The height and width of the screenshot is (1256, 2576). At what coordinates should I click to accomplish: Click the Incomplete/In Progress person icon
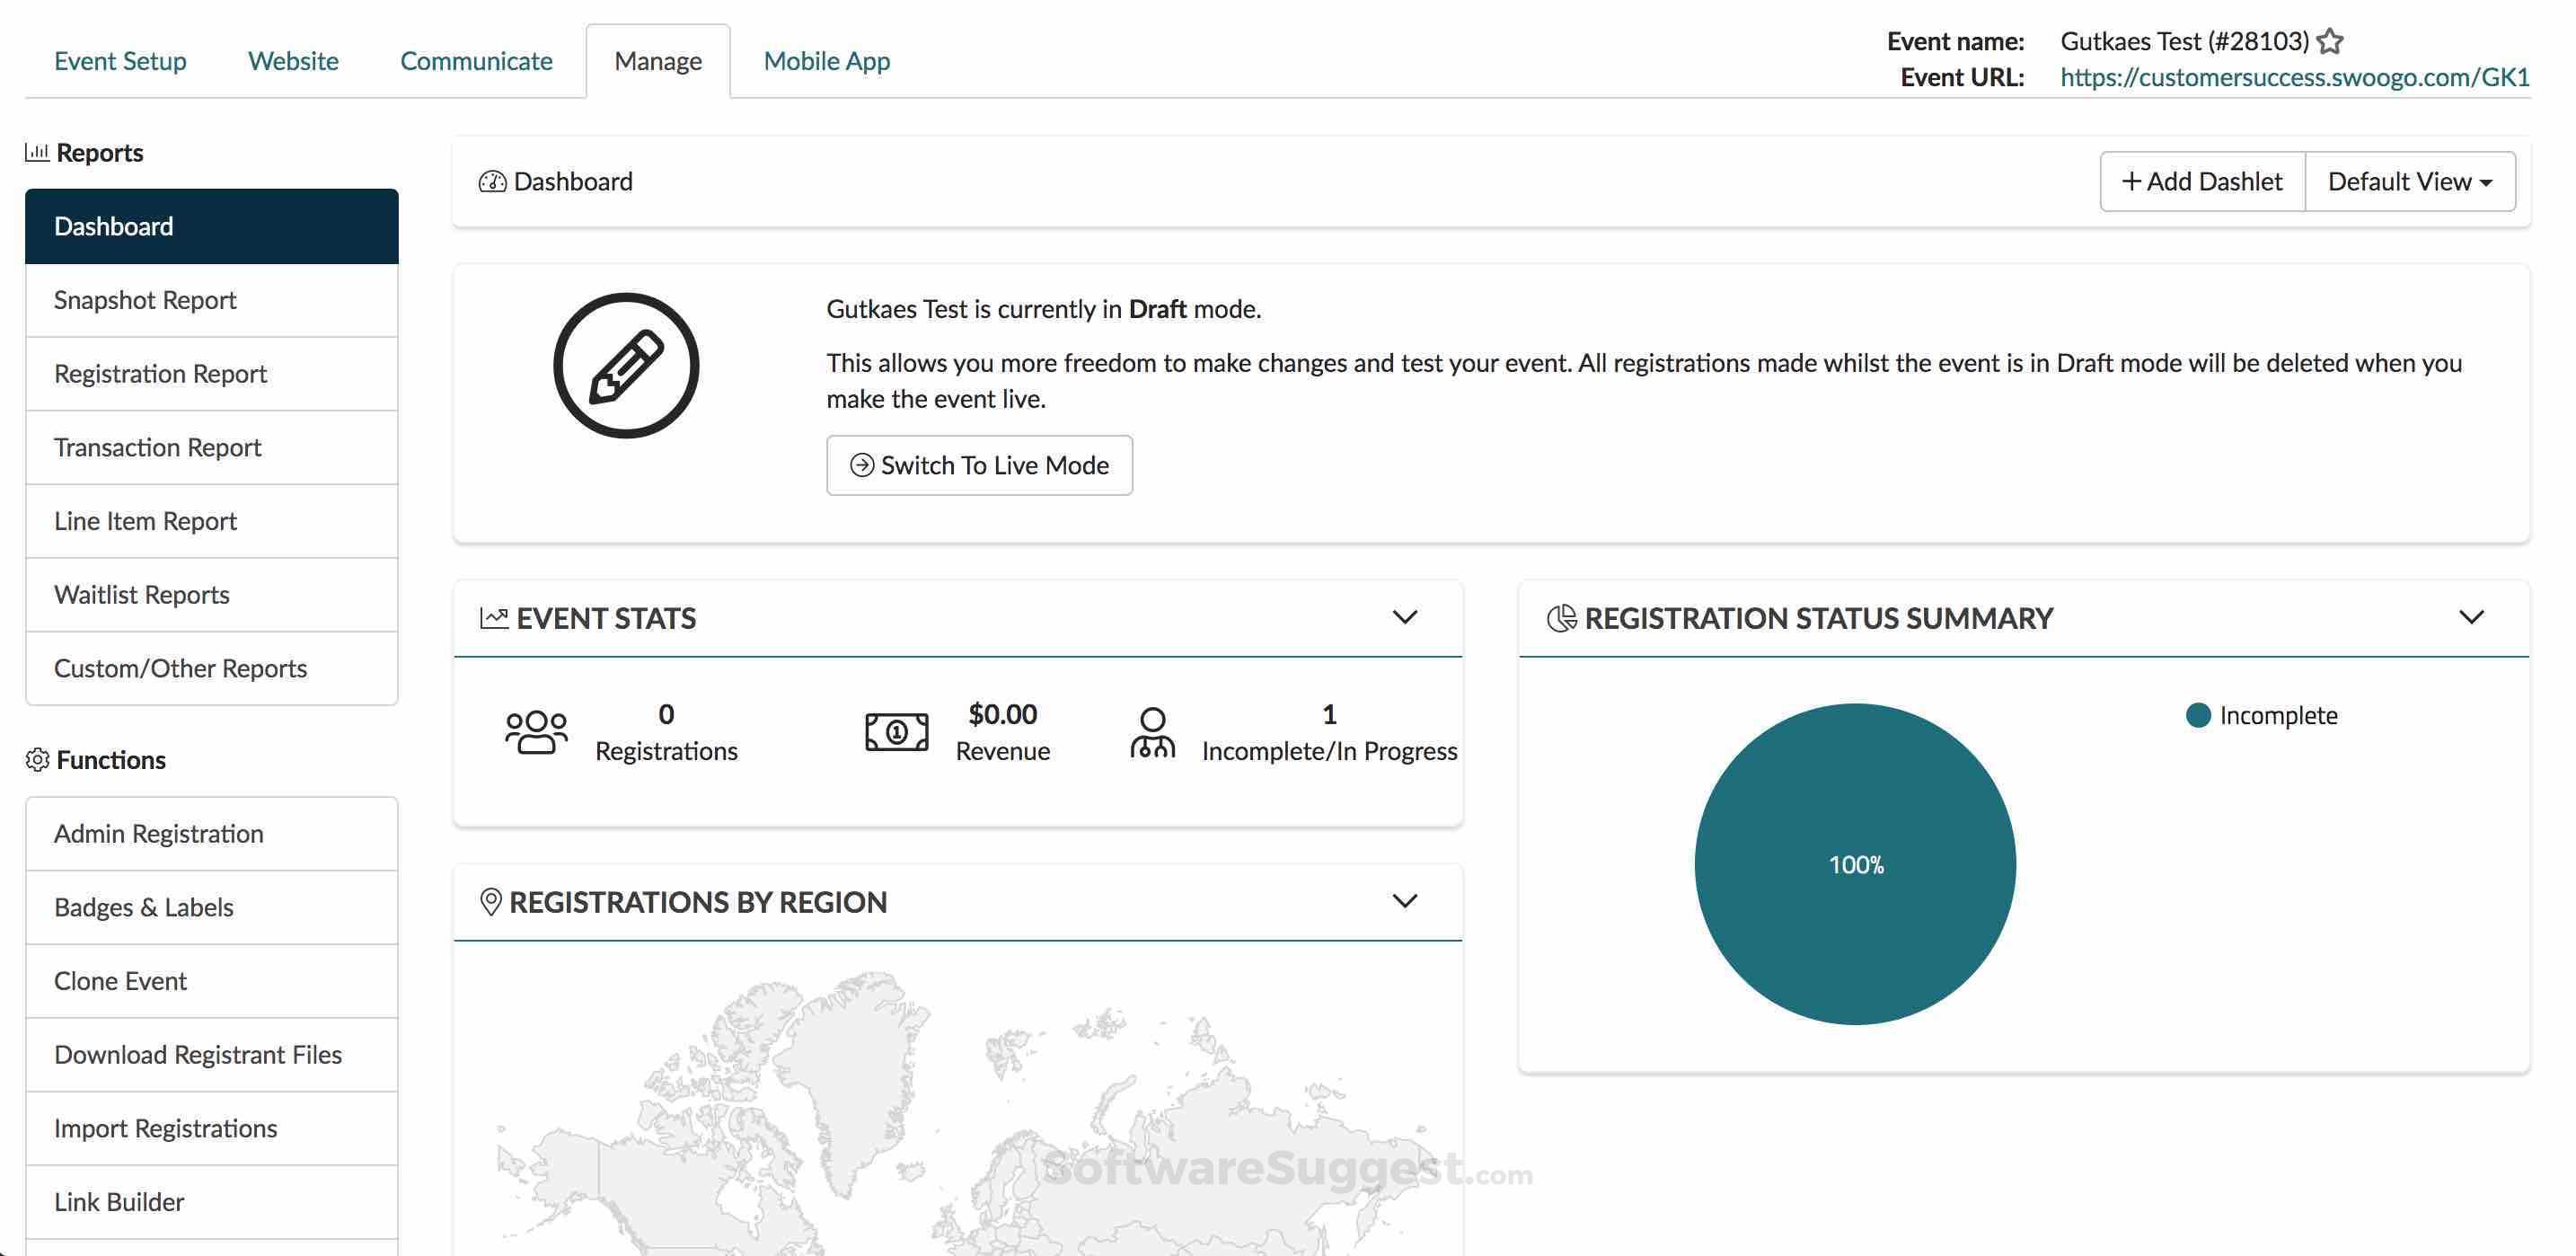coord(1152,732)
